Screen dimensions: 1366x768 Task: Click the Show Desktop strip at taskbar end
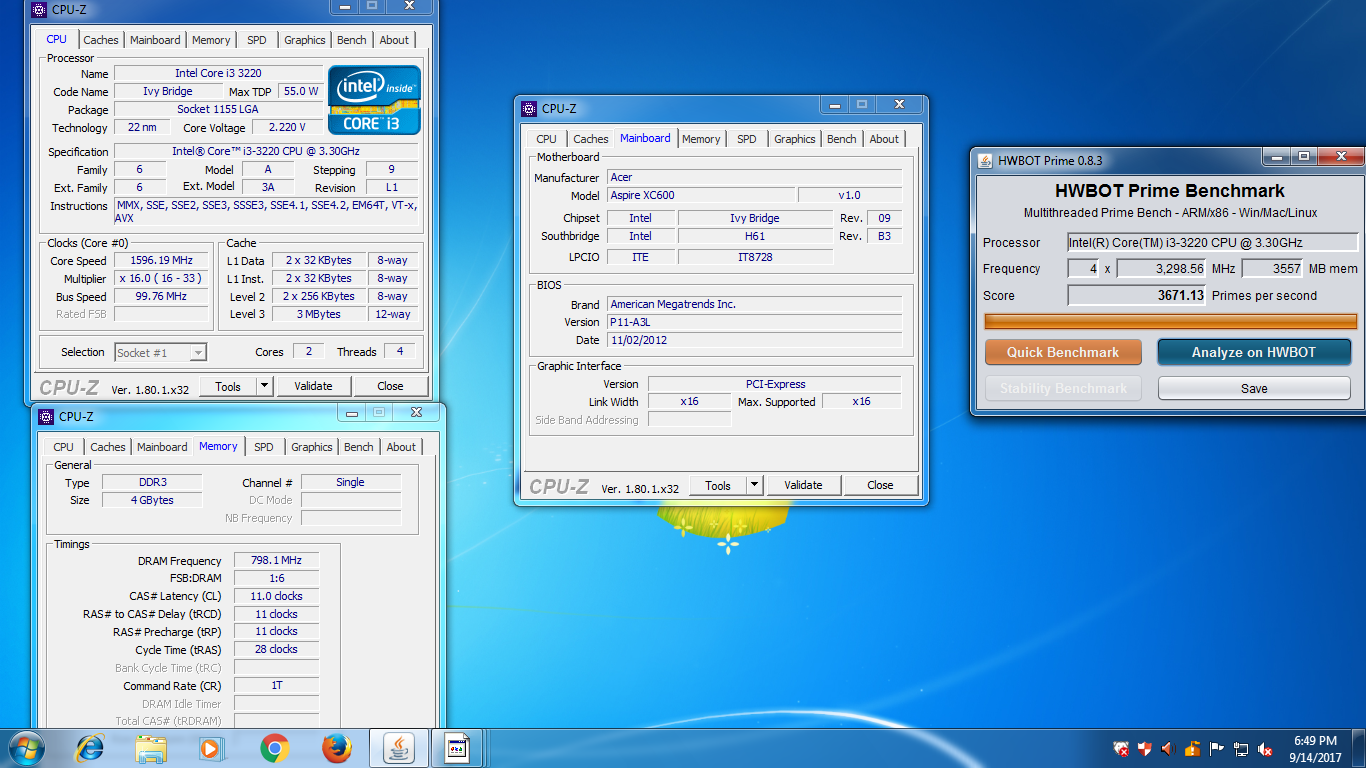point(1359,748)
